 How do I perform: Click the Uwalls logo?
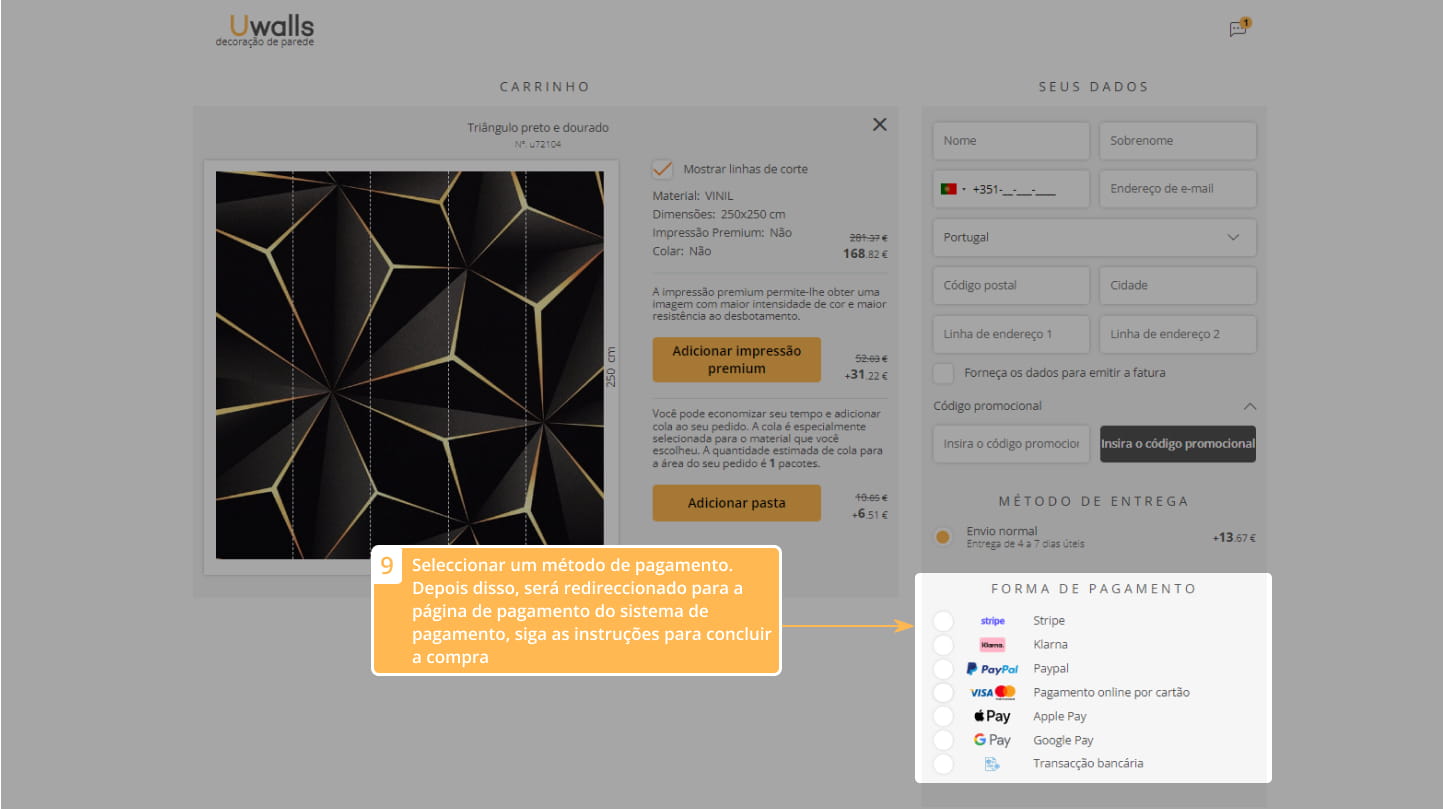click(x=257, y=29)
